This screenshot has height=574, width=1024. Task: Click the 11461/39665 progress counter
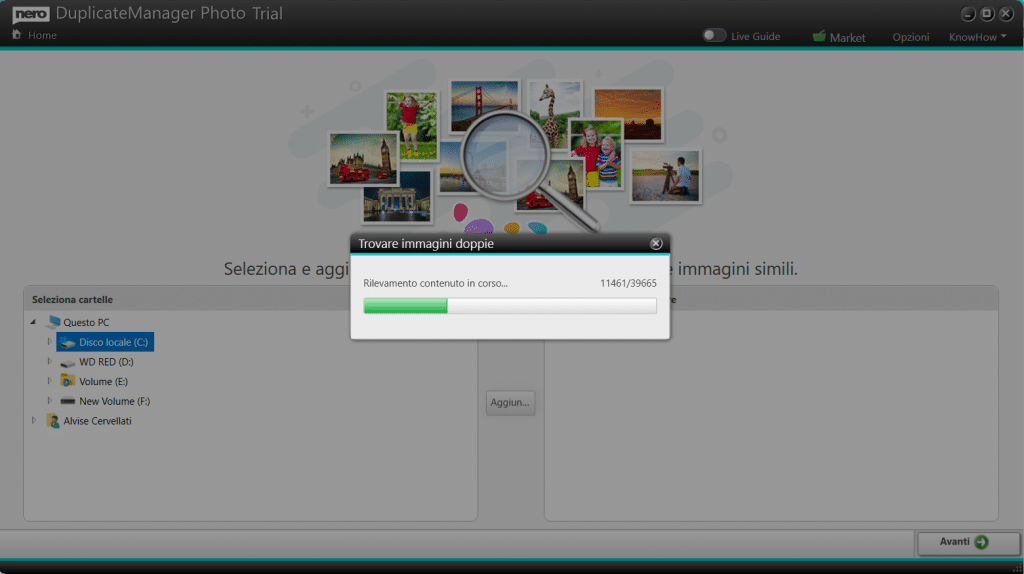click(628, 283)
